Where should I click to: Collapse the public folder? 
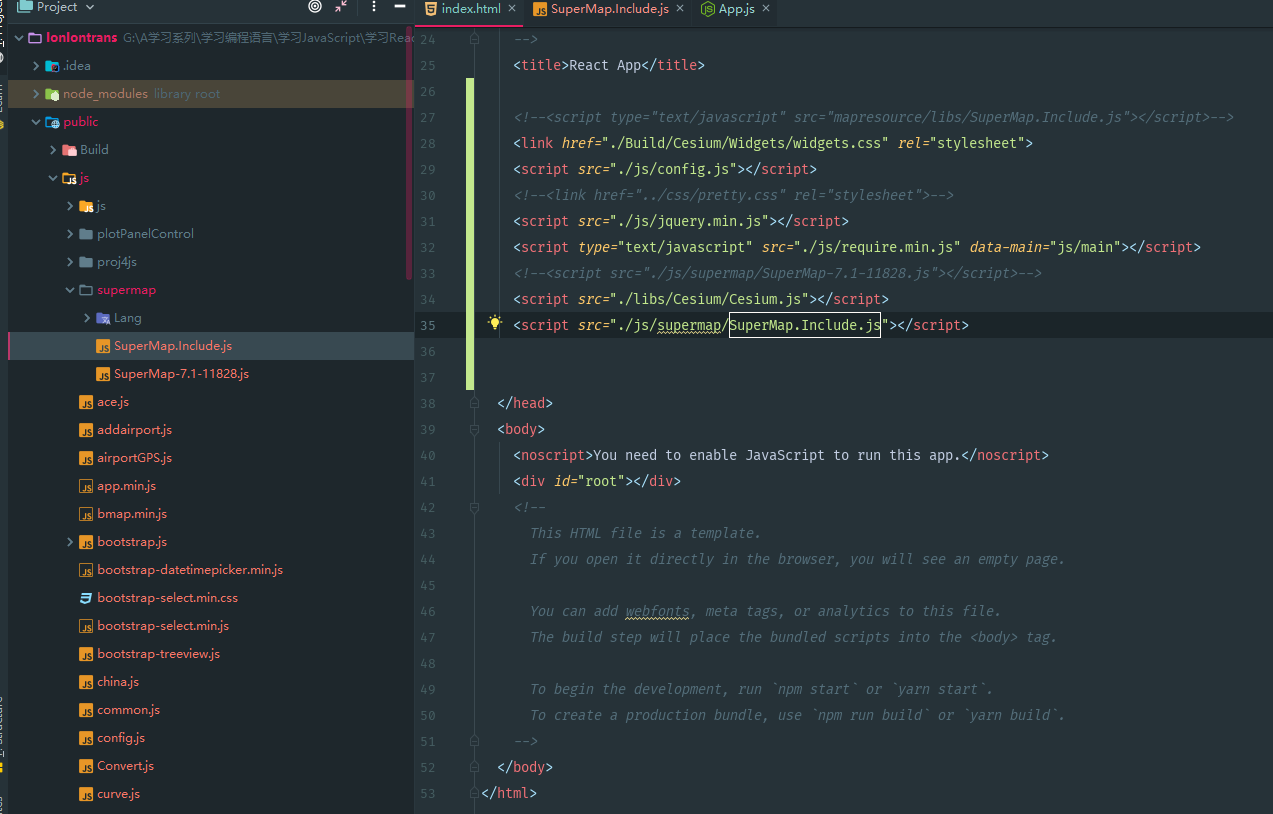tap(36, 122)
